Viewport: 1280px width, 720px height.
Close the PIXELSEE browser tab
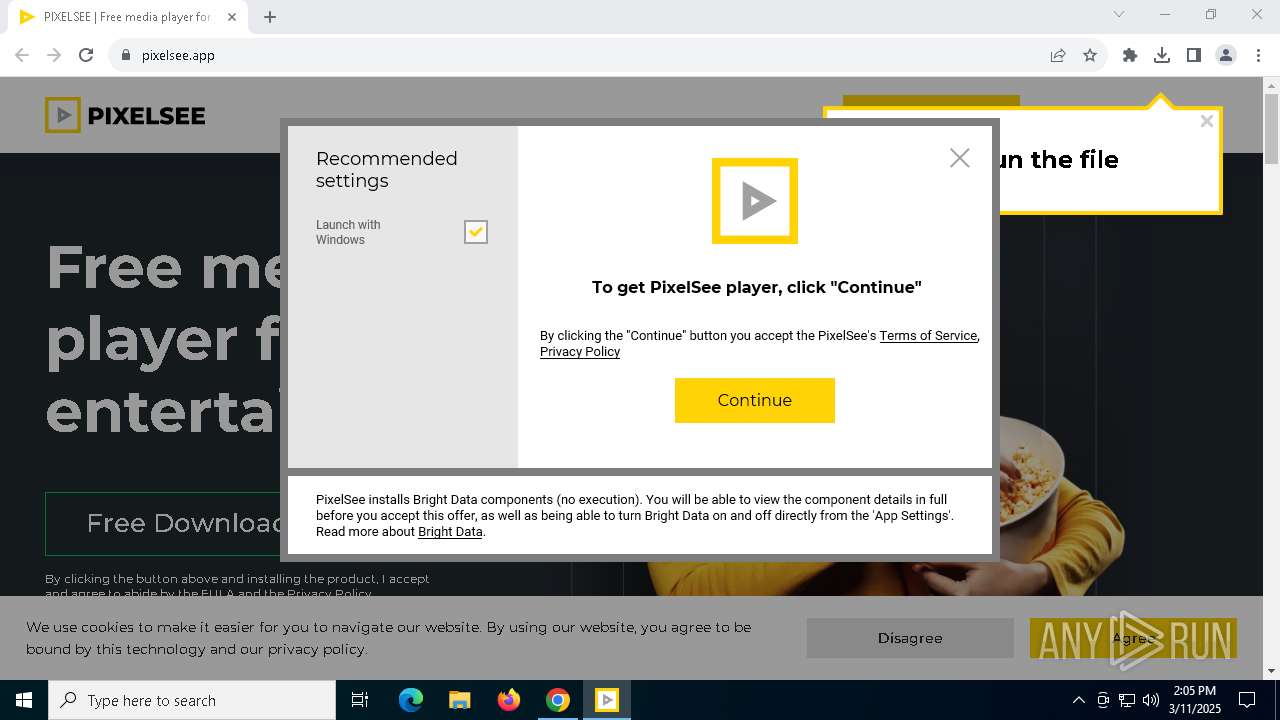coord(232,17)
